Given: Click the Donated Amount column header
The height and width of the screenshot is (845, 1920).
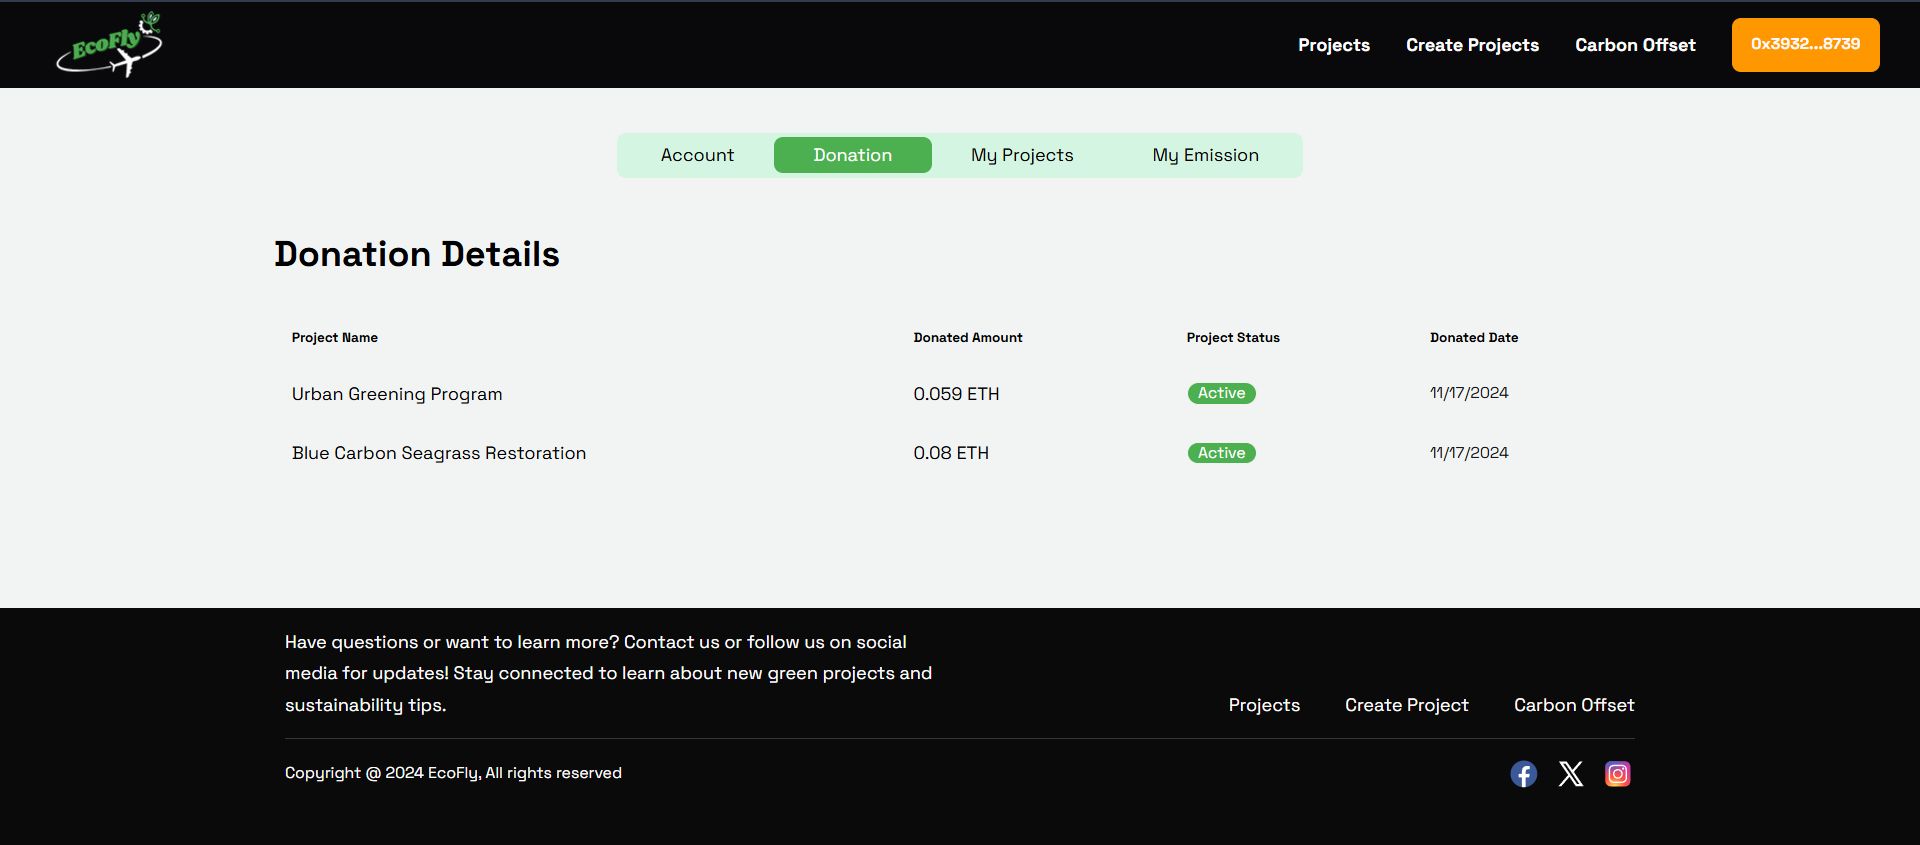Looking at the screenshot, I should [968, 338].
